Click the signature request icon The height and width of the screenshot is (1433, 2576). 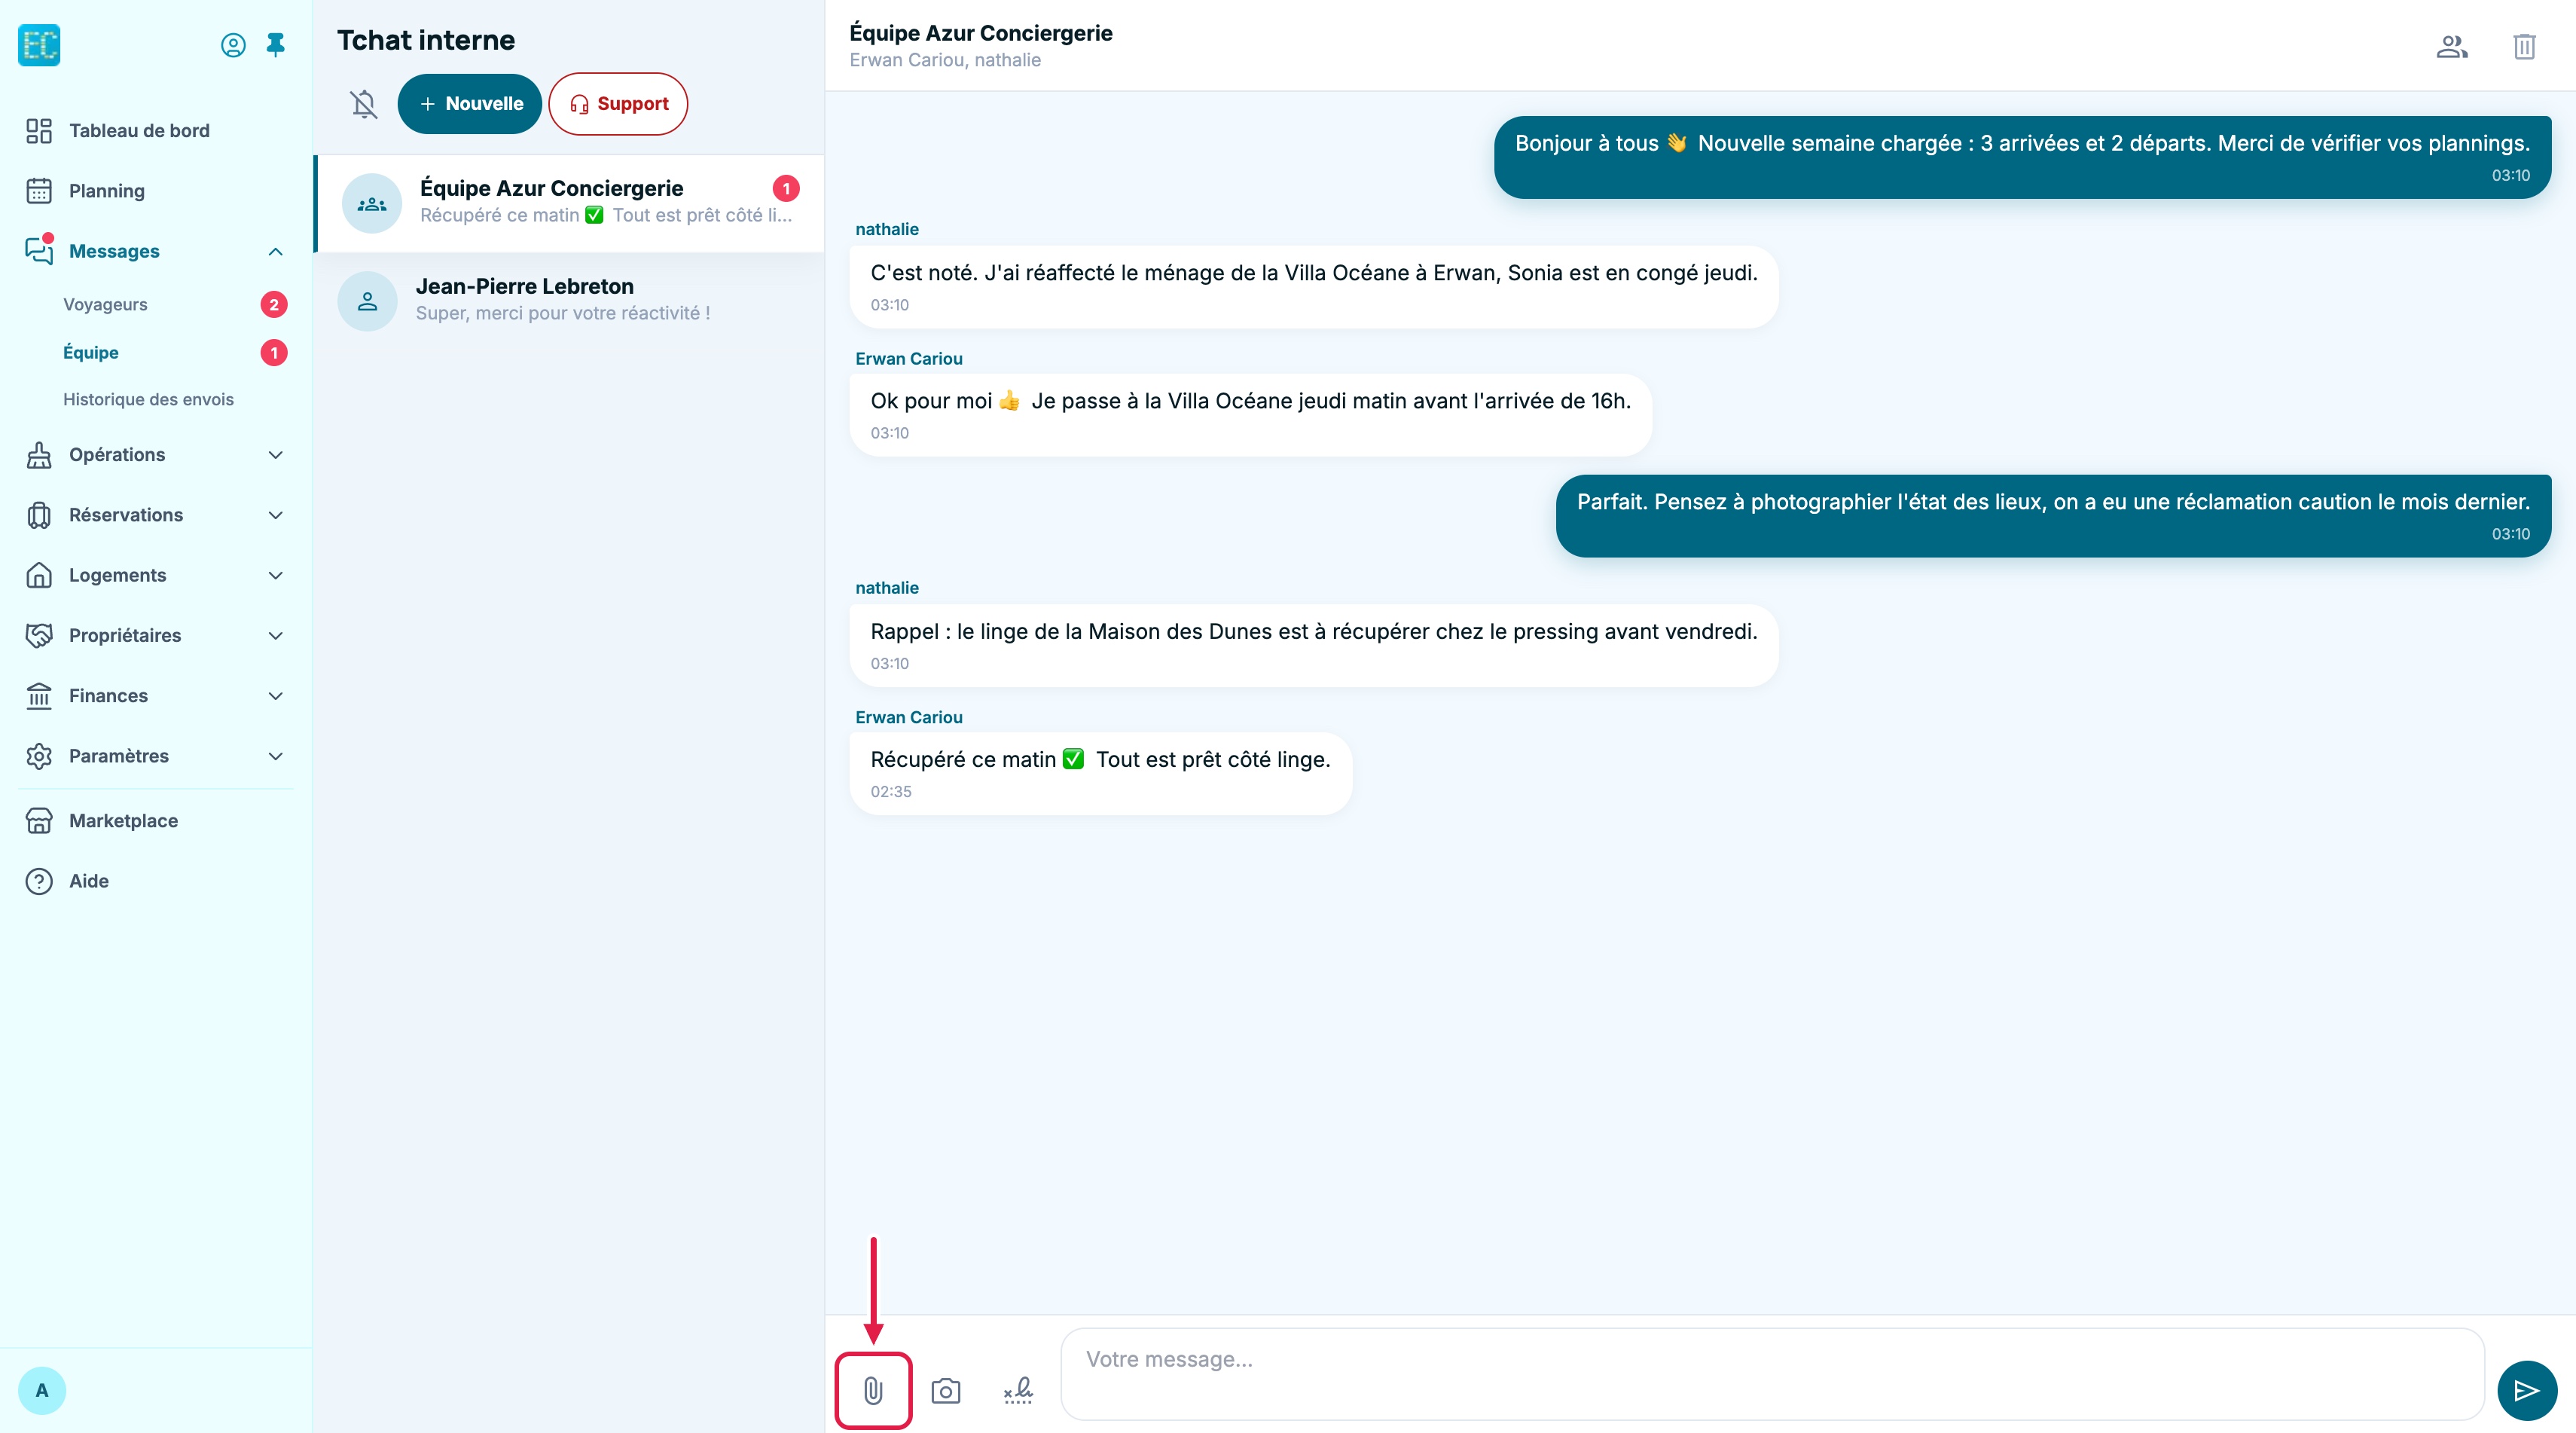[x=1018, y=1391]
